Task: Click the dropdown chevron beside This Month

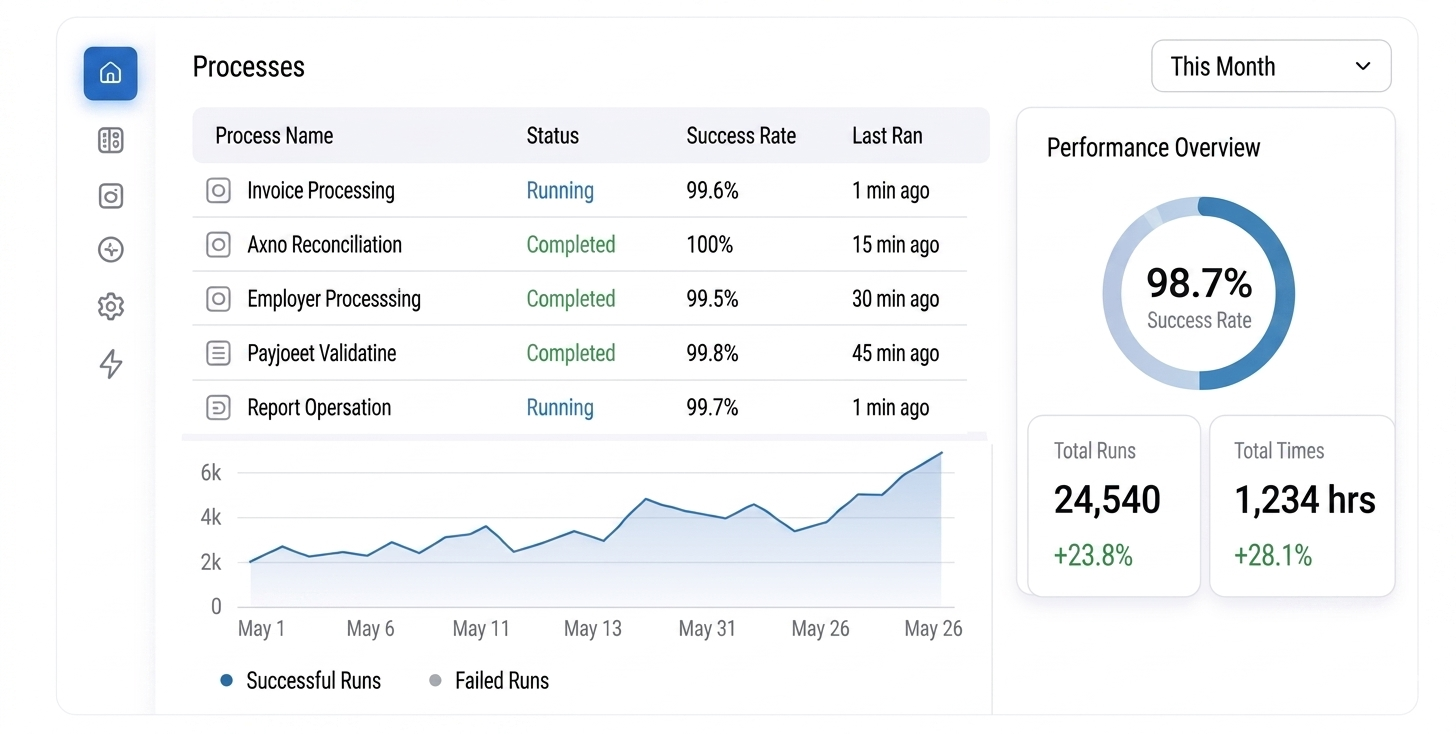Action: [x=1363, y=66]
